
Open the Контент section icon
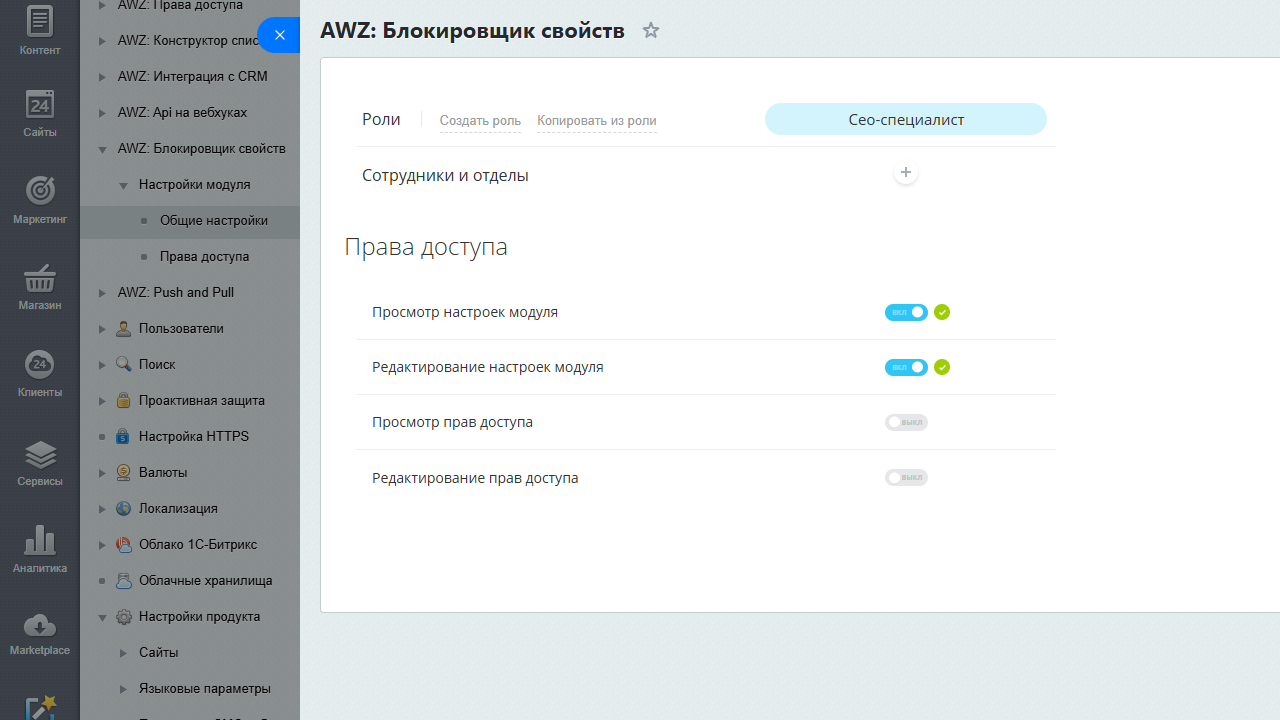40,20
